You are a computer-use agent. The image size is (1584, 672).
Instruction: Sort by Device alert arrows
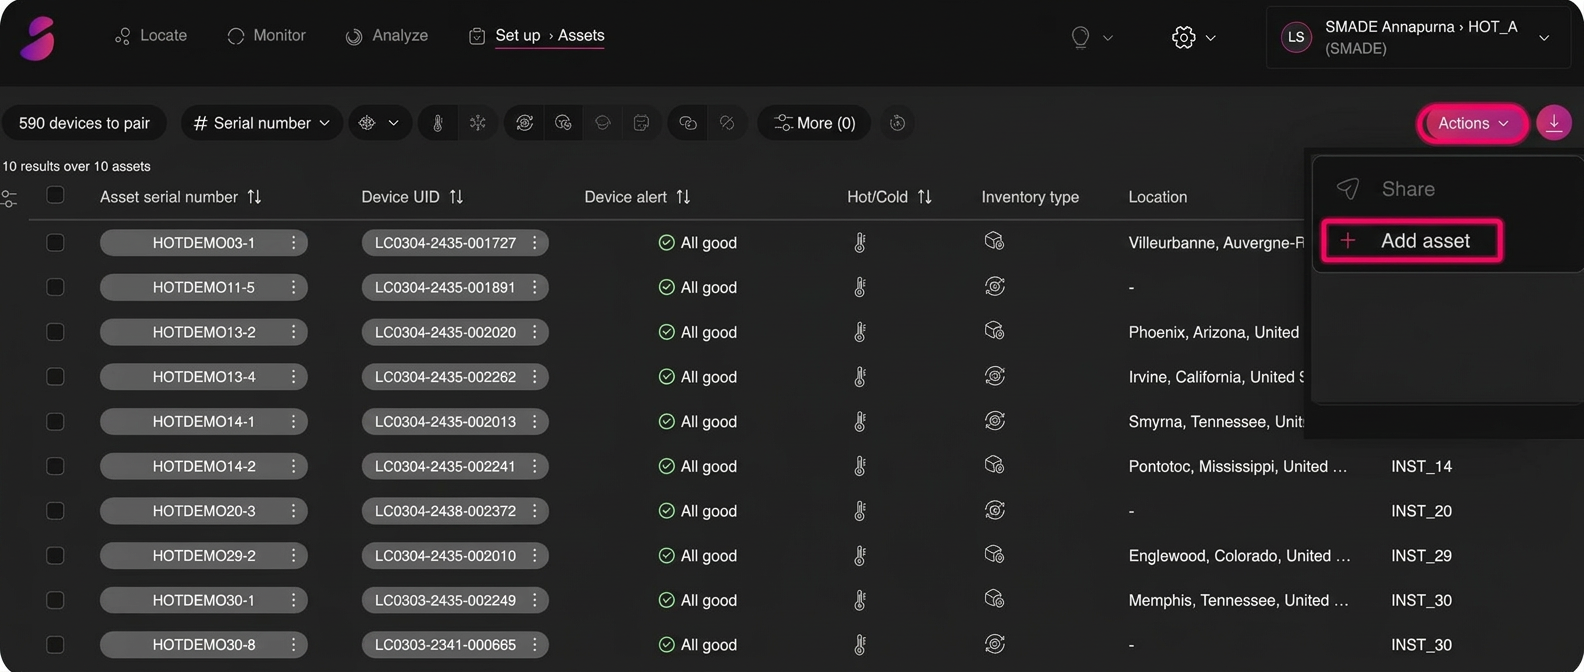pos(683,197)
